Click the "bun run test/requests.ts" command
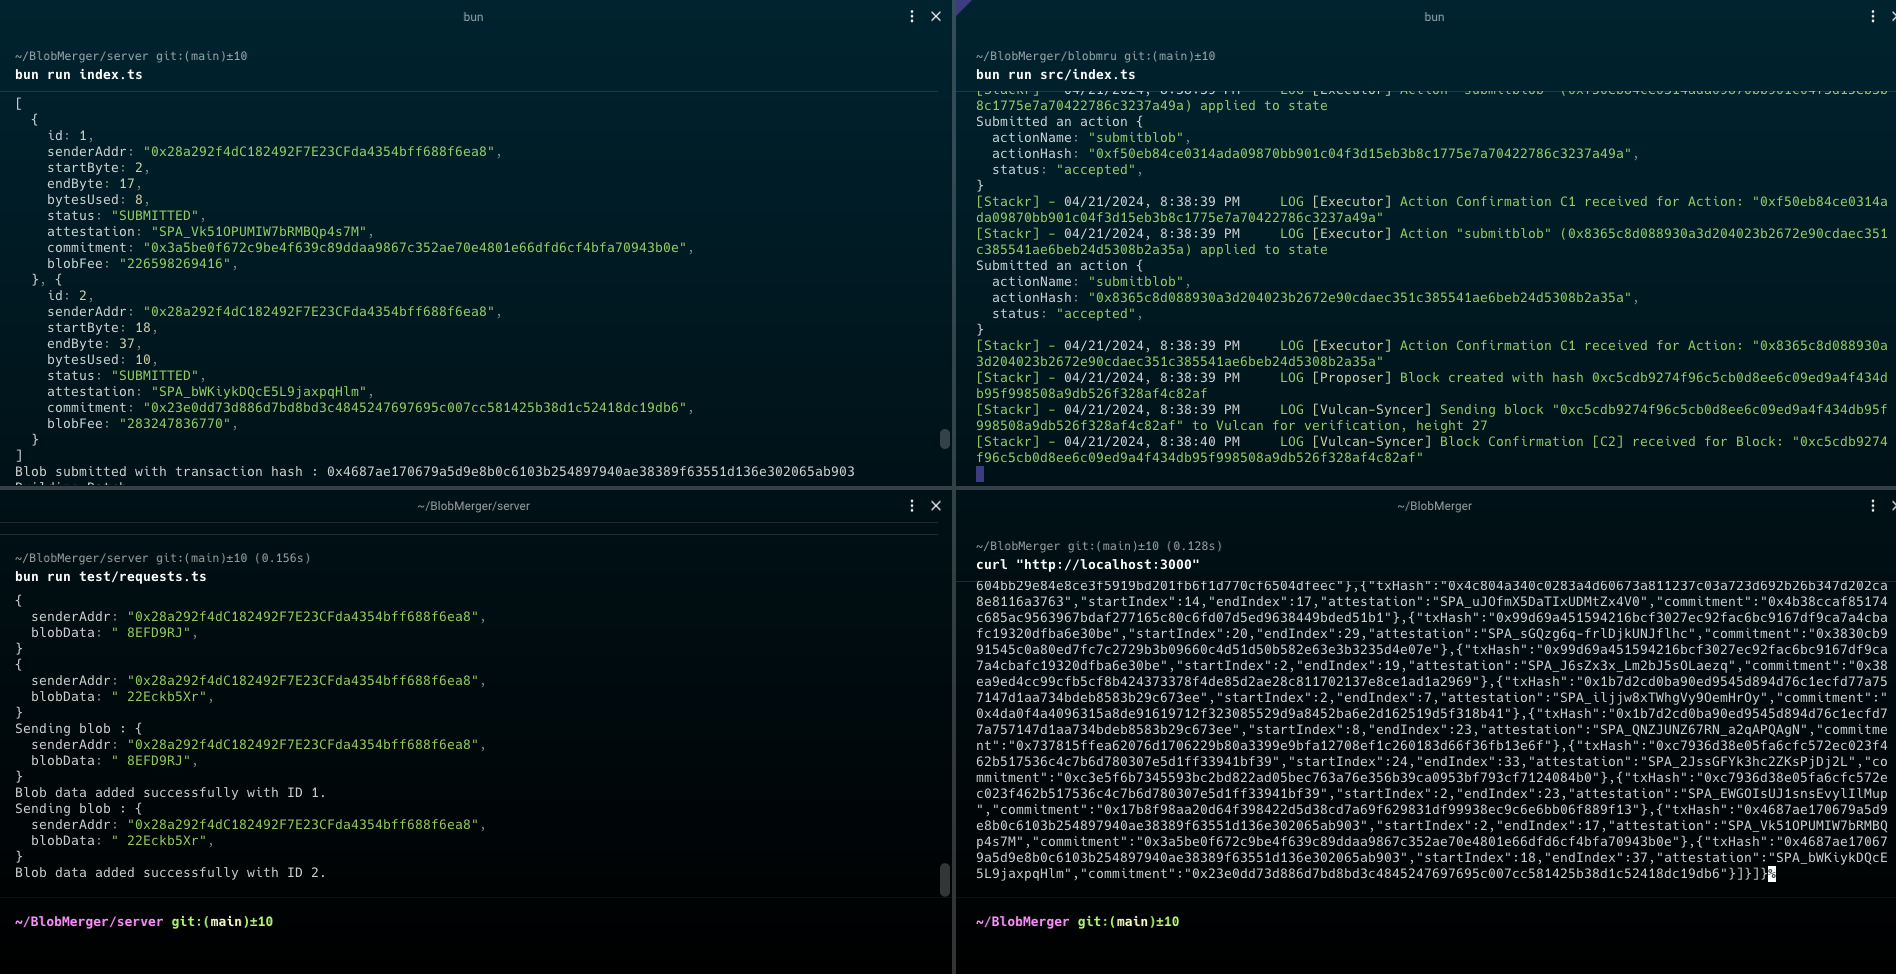 coord(111,577)
